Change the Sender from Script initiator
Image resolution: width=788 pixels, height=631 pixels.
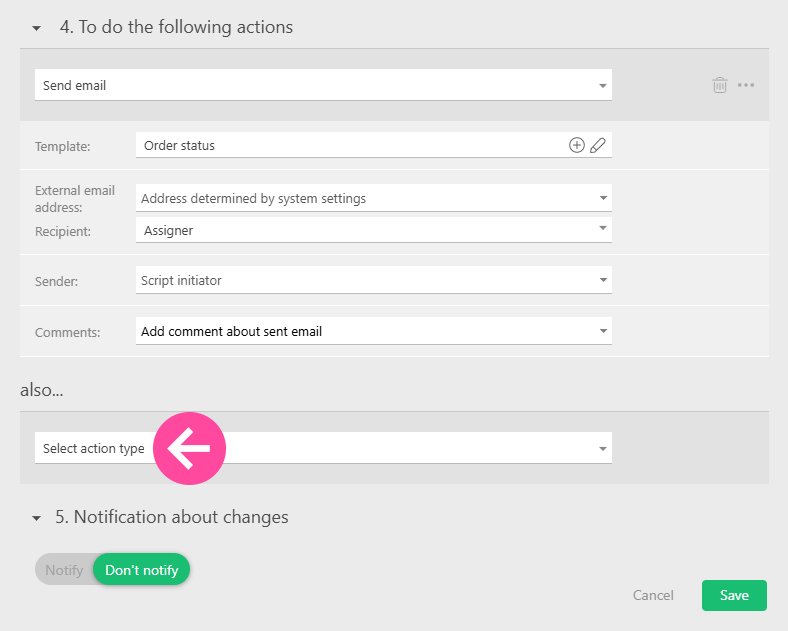click(x=373, y=280)
